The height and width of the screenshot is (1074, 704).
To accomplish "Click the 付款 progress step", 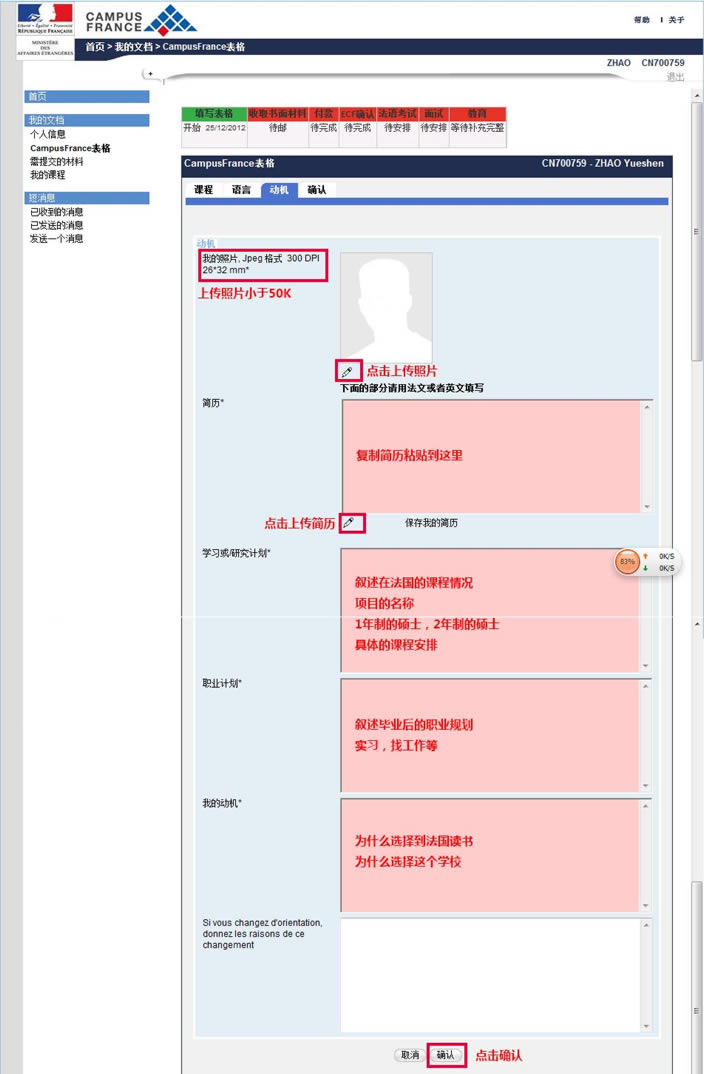I will click(323, 114).
